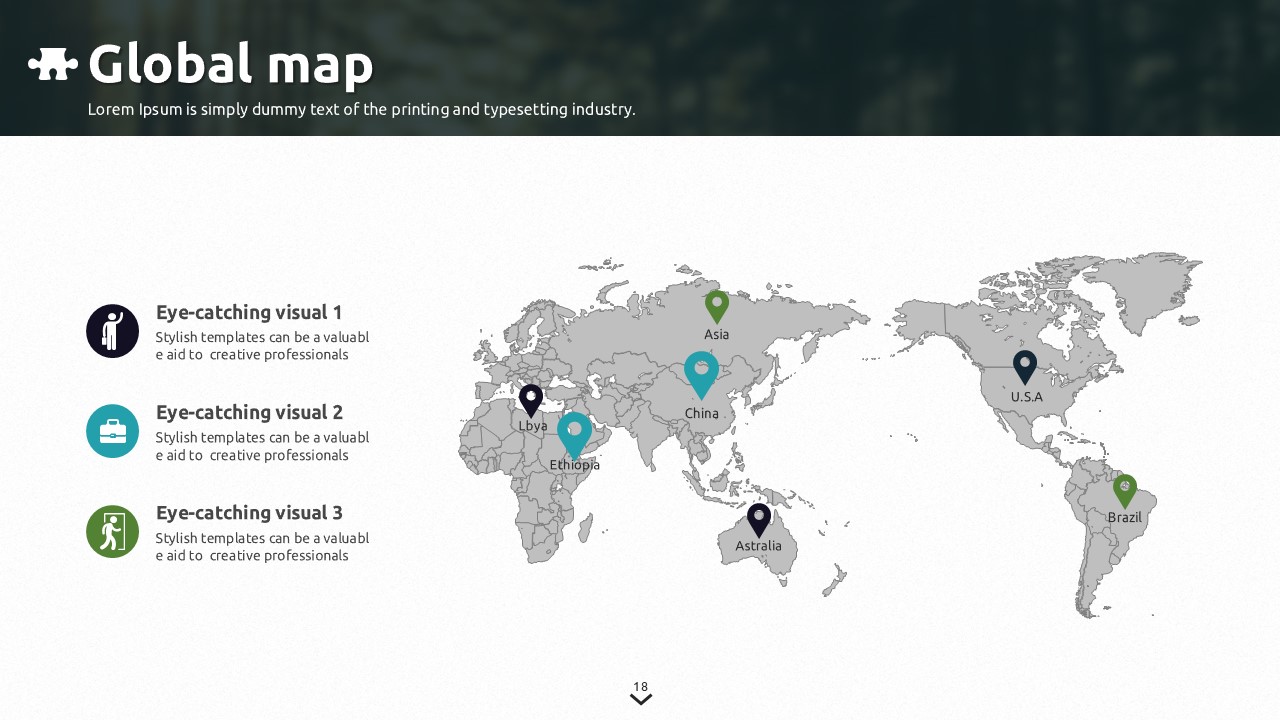Click the description text under visual 1

pos(262,346)
